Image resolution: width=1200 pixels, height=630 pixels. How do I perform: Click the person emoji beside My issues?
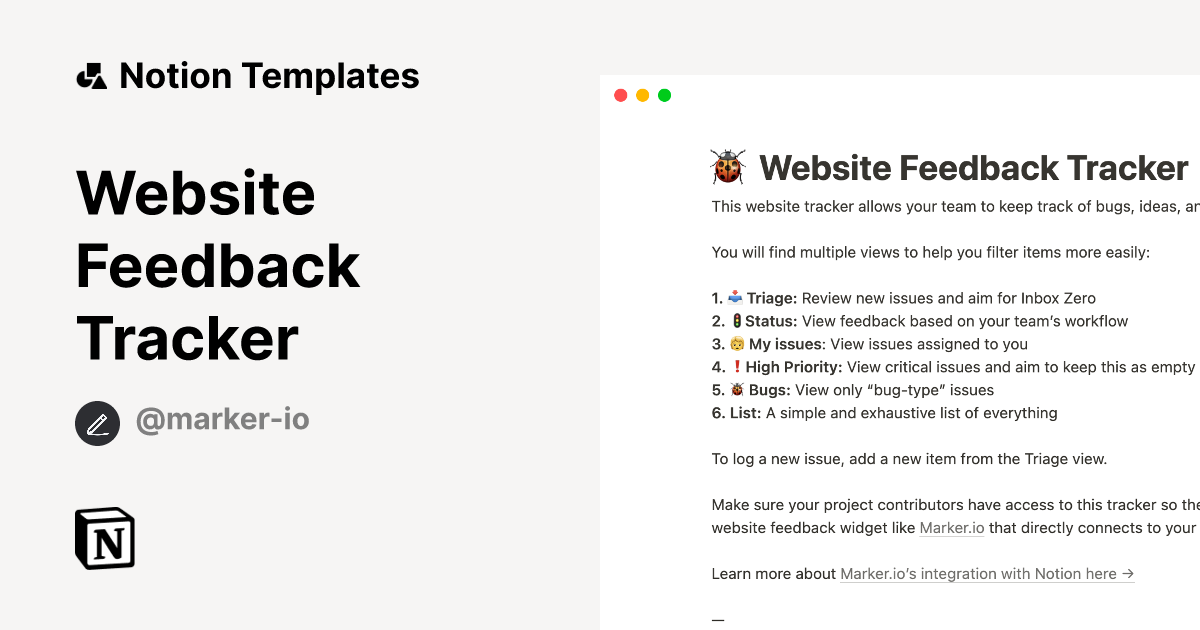point(736,343)
